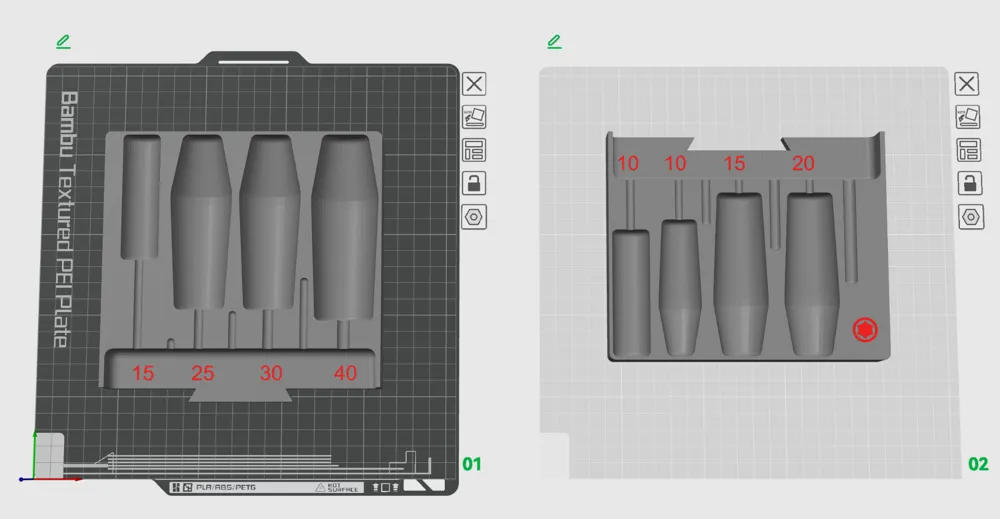
Task: Edit plate 01 name with pencil icon
Action: (64, 41)
